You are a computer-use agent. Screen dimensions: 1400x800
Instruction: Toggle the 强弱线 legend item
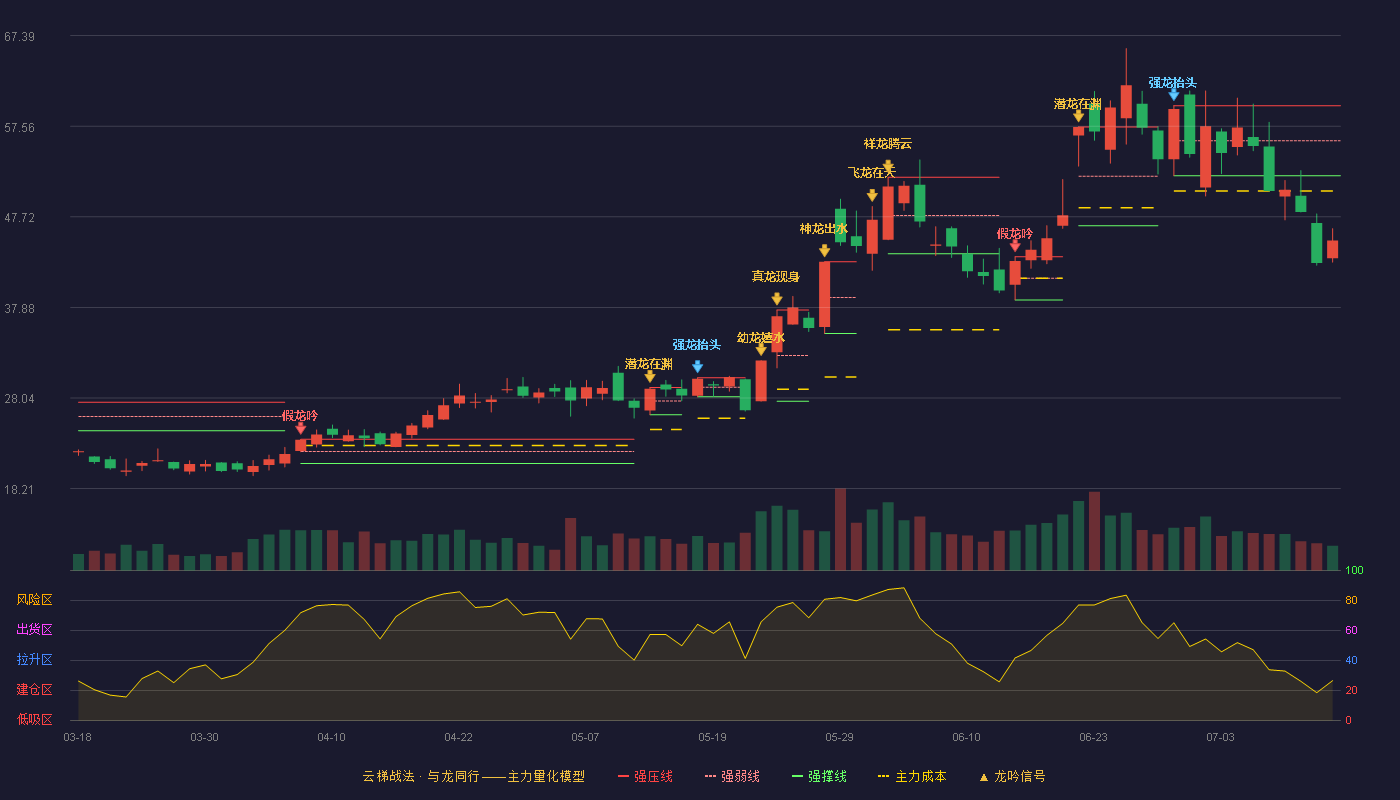pos(732,776)
